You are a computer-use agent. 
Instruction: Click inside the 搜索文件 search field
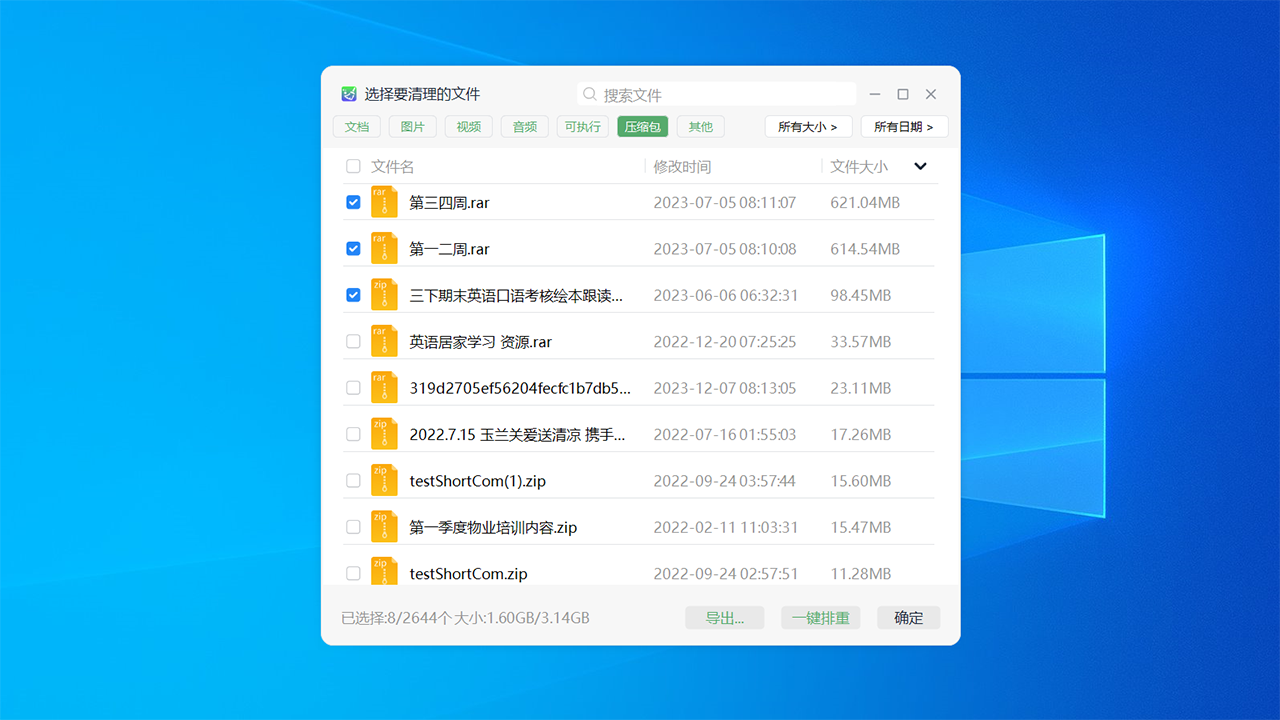pyautogui.click(x=715, y=93)
